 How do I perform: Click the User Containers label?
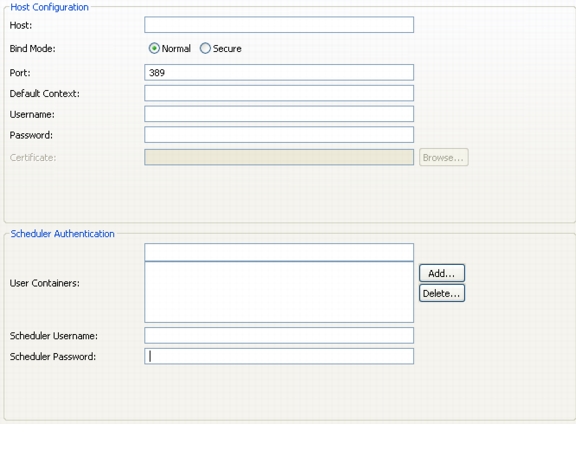click(44, 283)
